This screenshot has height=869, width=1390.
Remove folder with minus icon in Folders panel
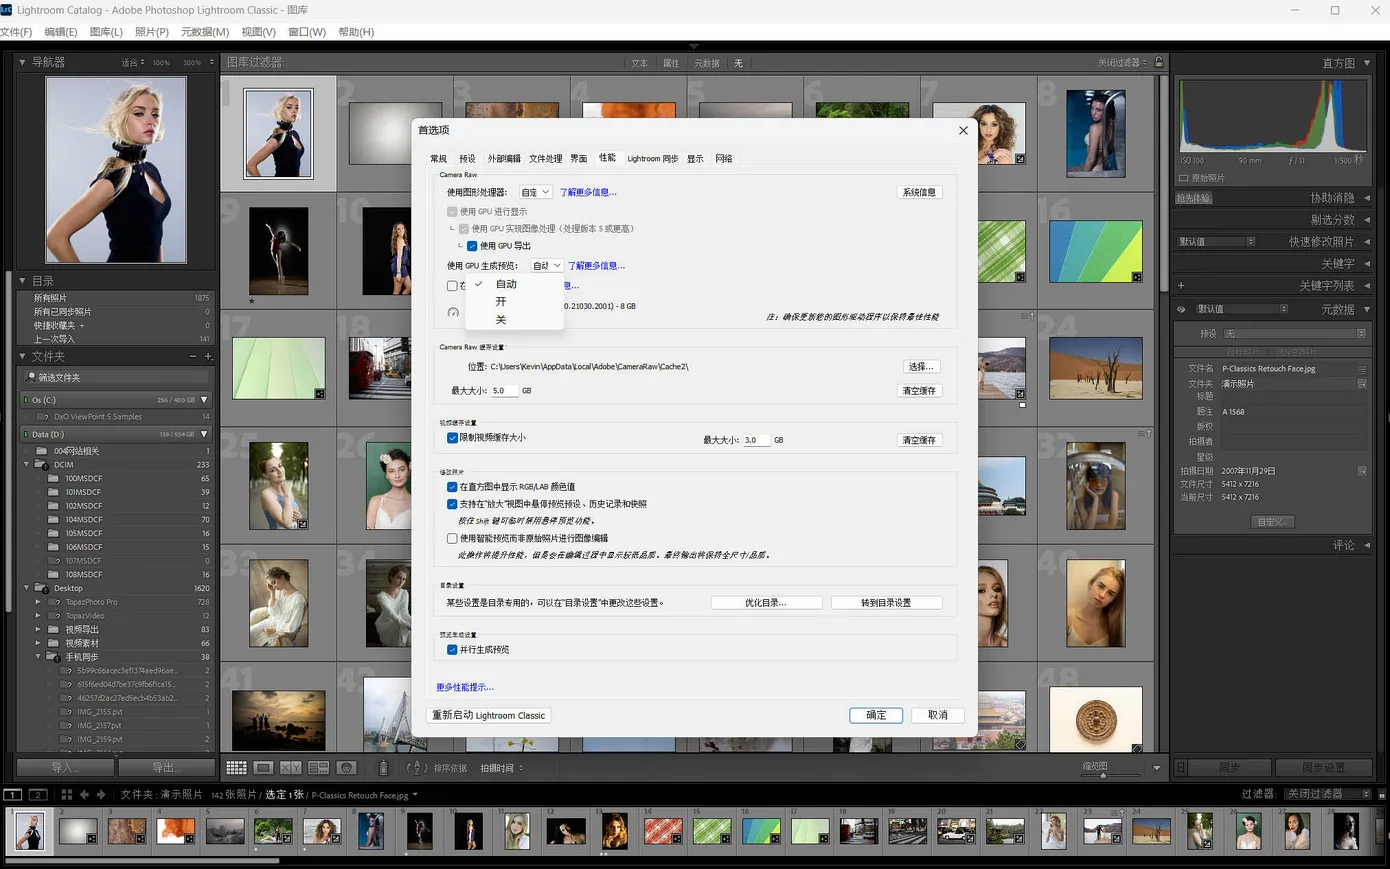(193, 357)
